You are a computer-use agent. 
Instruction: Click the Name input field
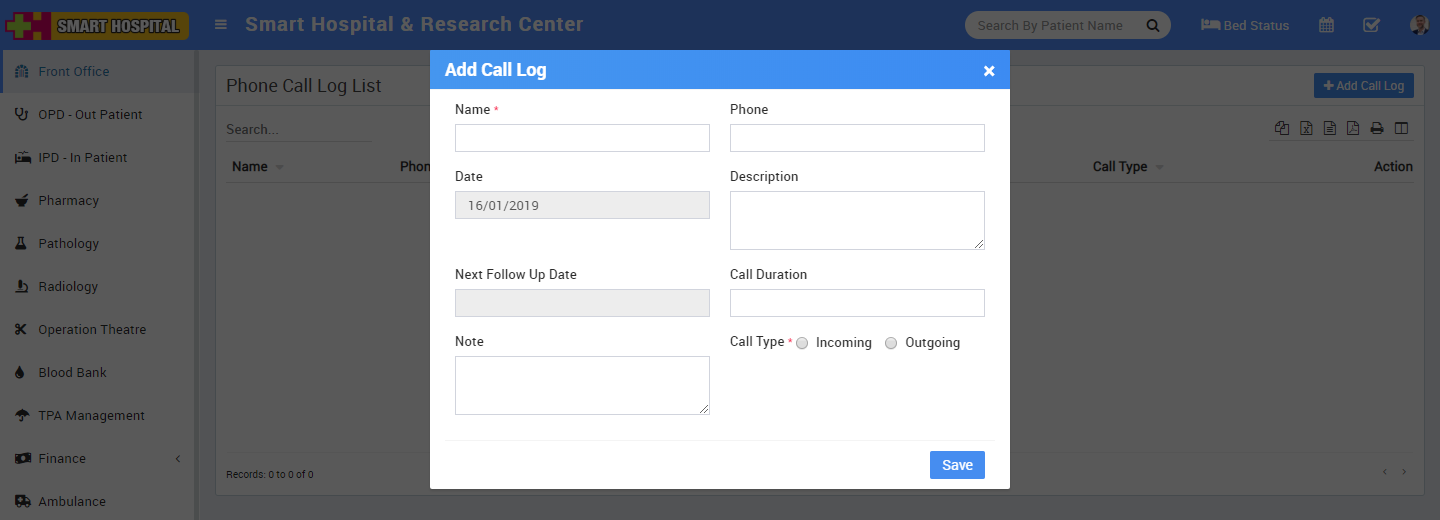pos(582,138)
